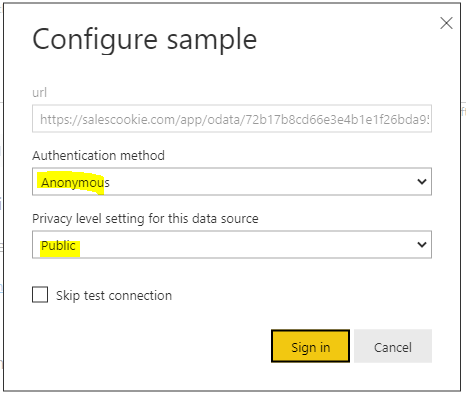Click the Skip test connection label text
The image size is (466, 397).
[114, 296]
